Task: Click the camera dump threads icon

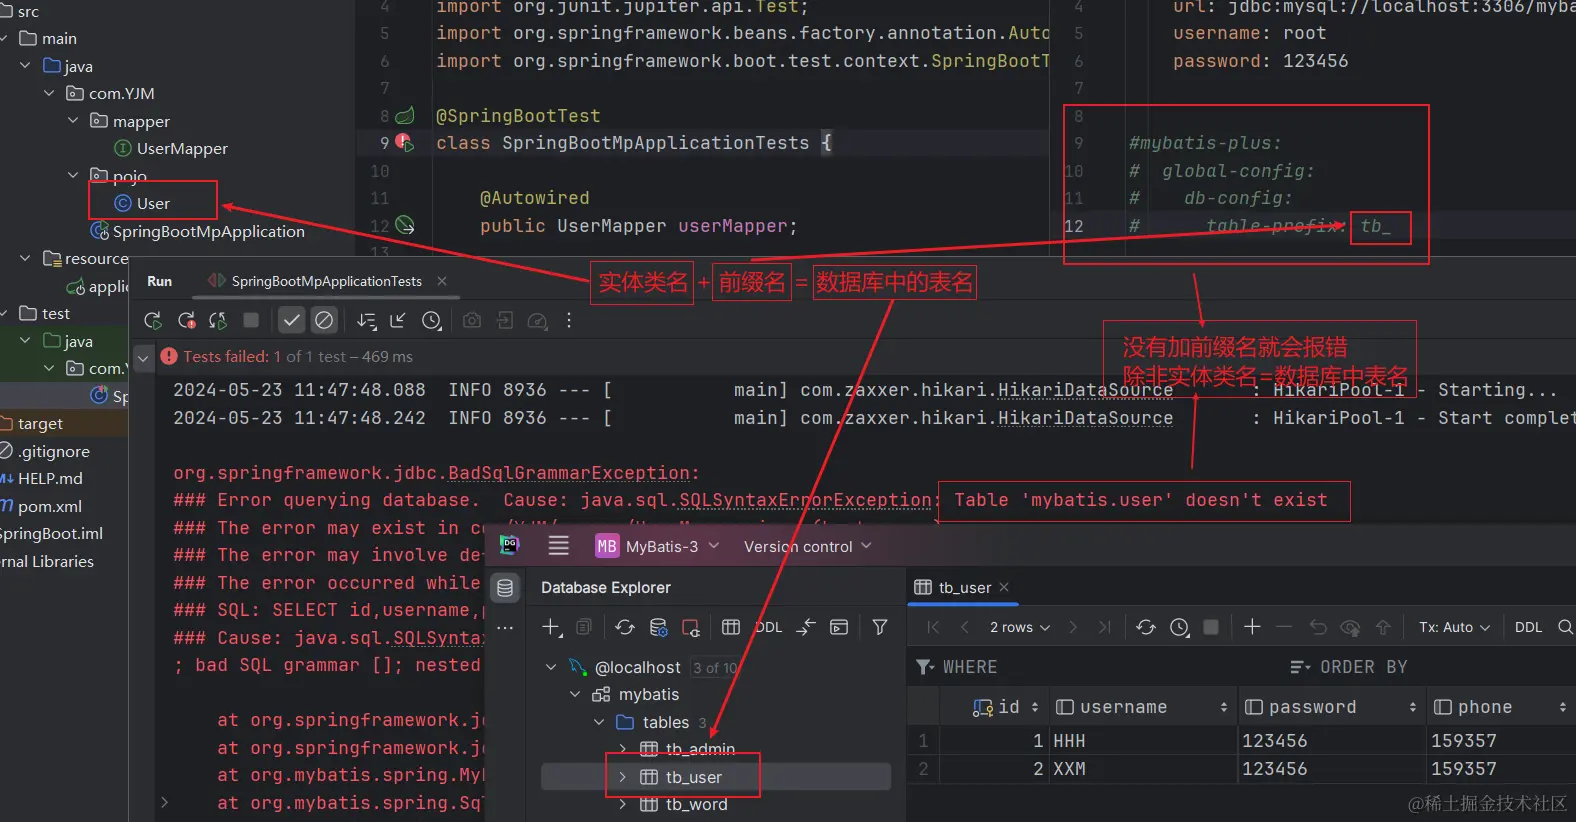Action: click(x=472, y=321)
